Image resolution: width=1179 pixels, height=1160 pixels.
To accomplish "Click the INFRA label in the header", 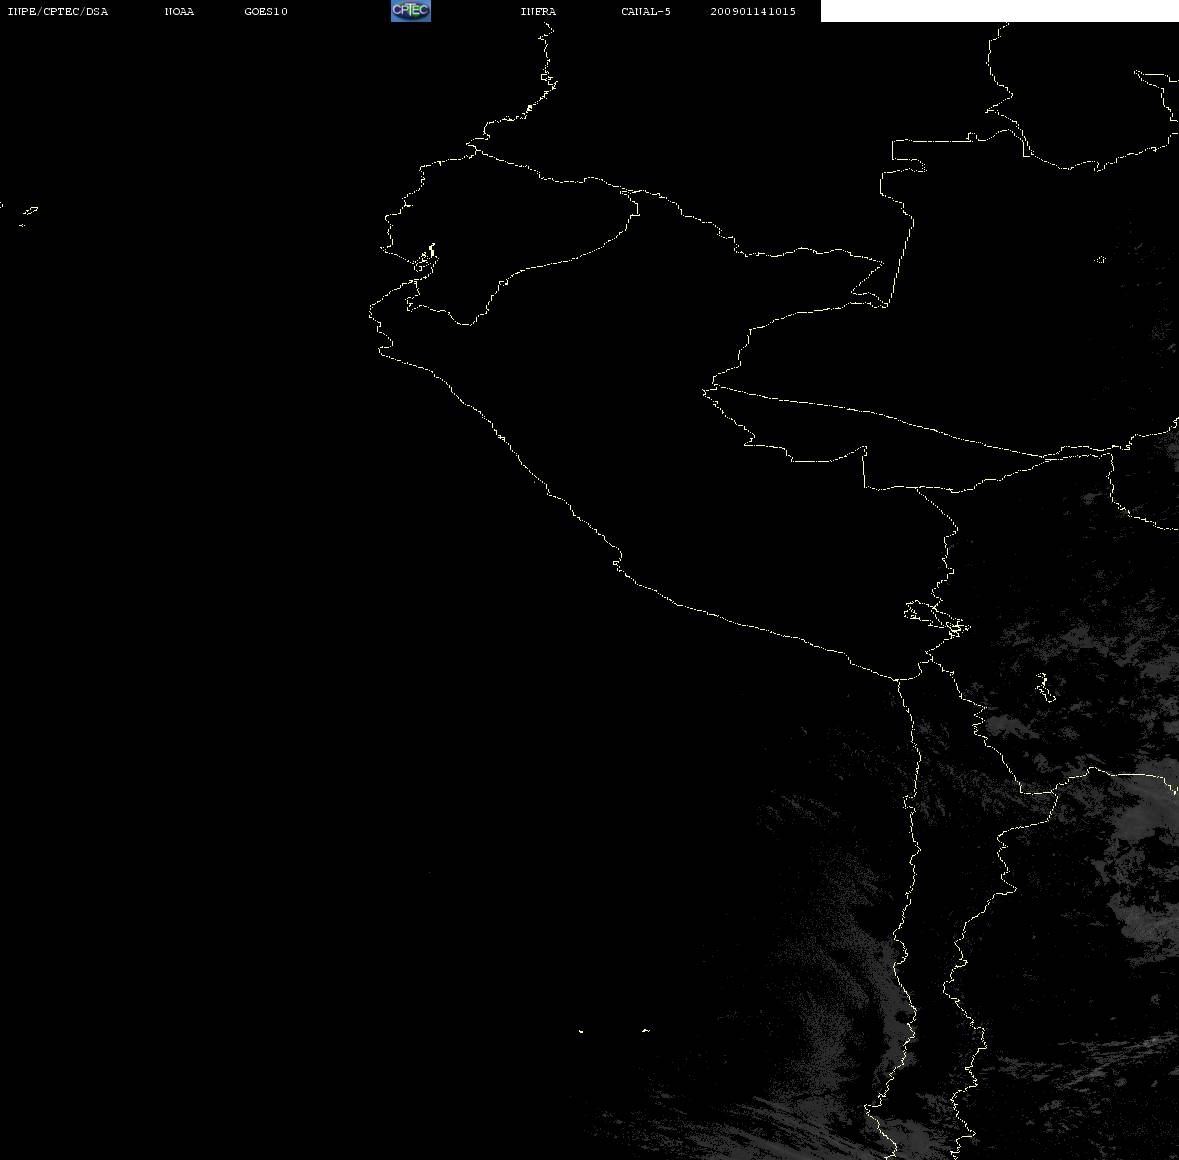I will point(538,11).
